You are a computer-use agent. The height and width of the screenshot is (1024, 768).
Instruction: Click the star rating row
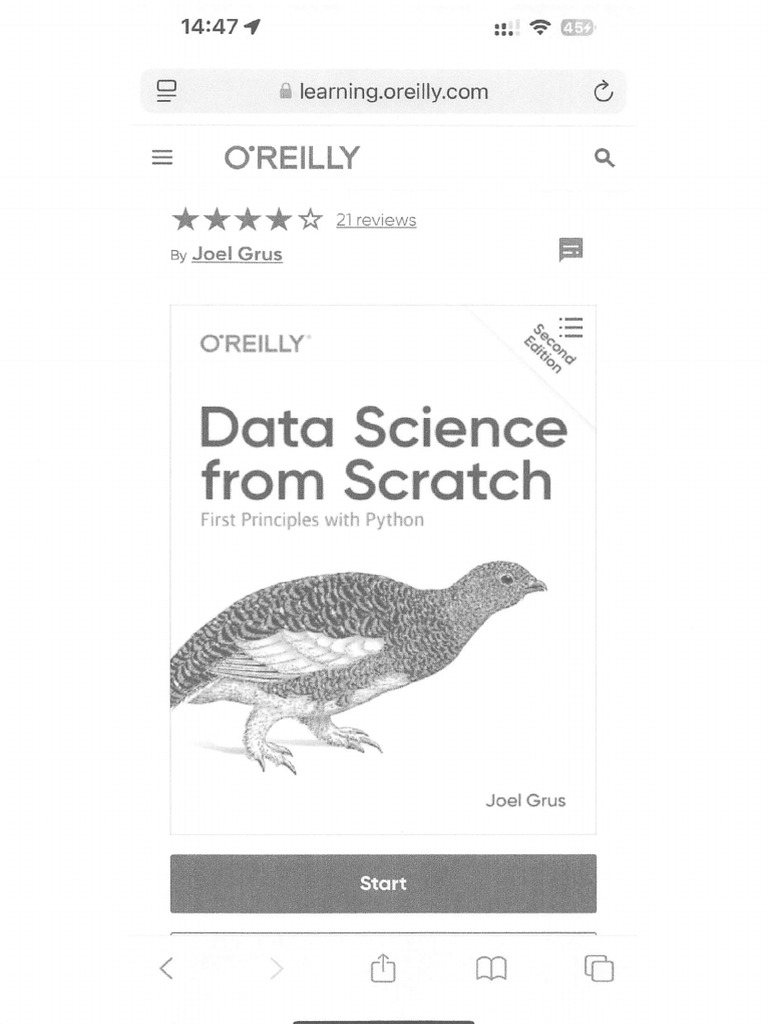pos(247,219)
